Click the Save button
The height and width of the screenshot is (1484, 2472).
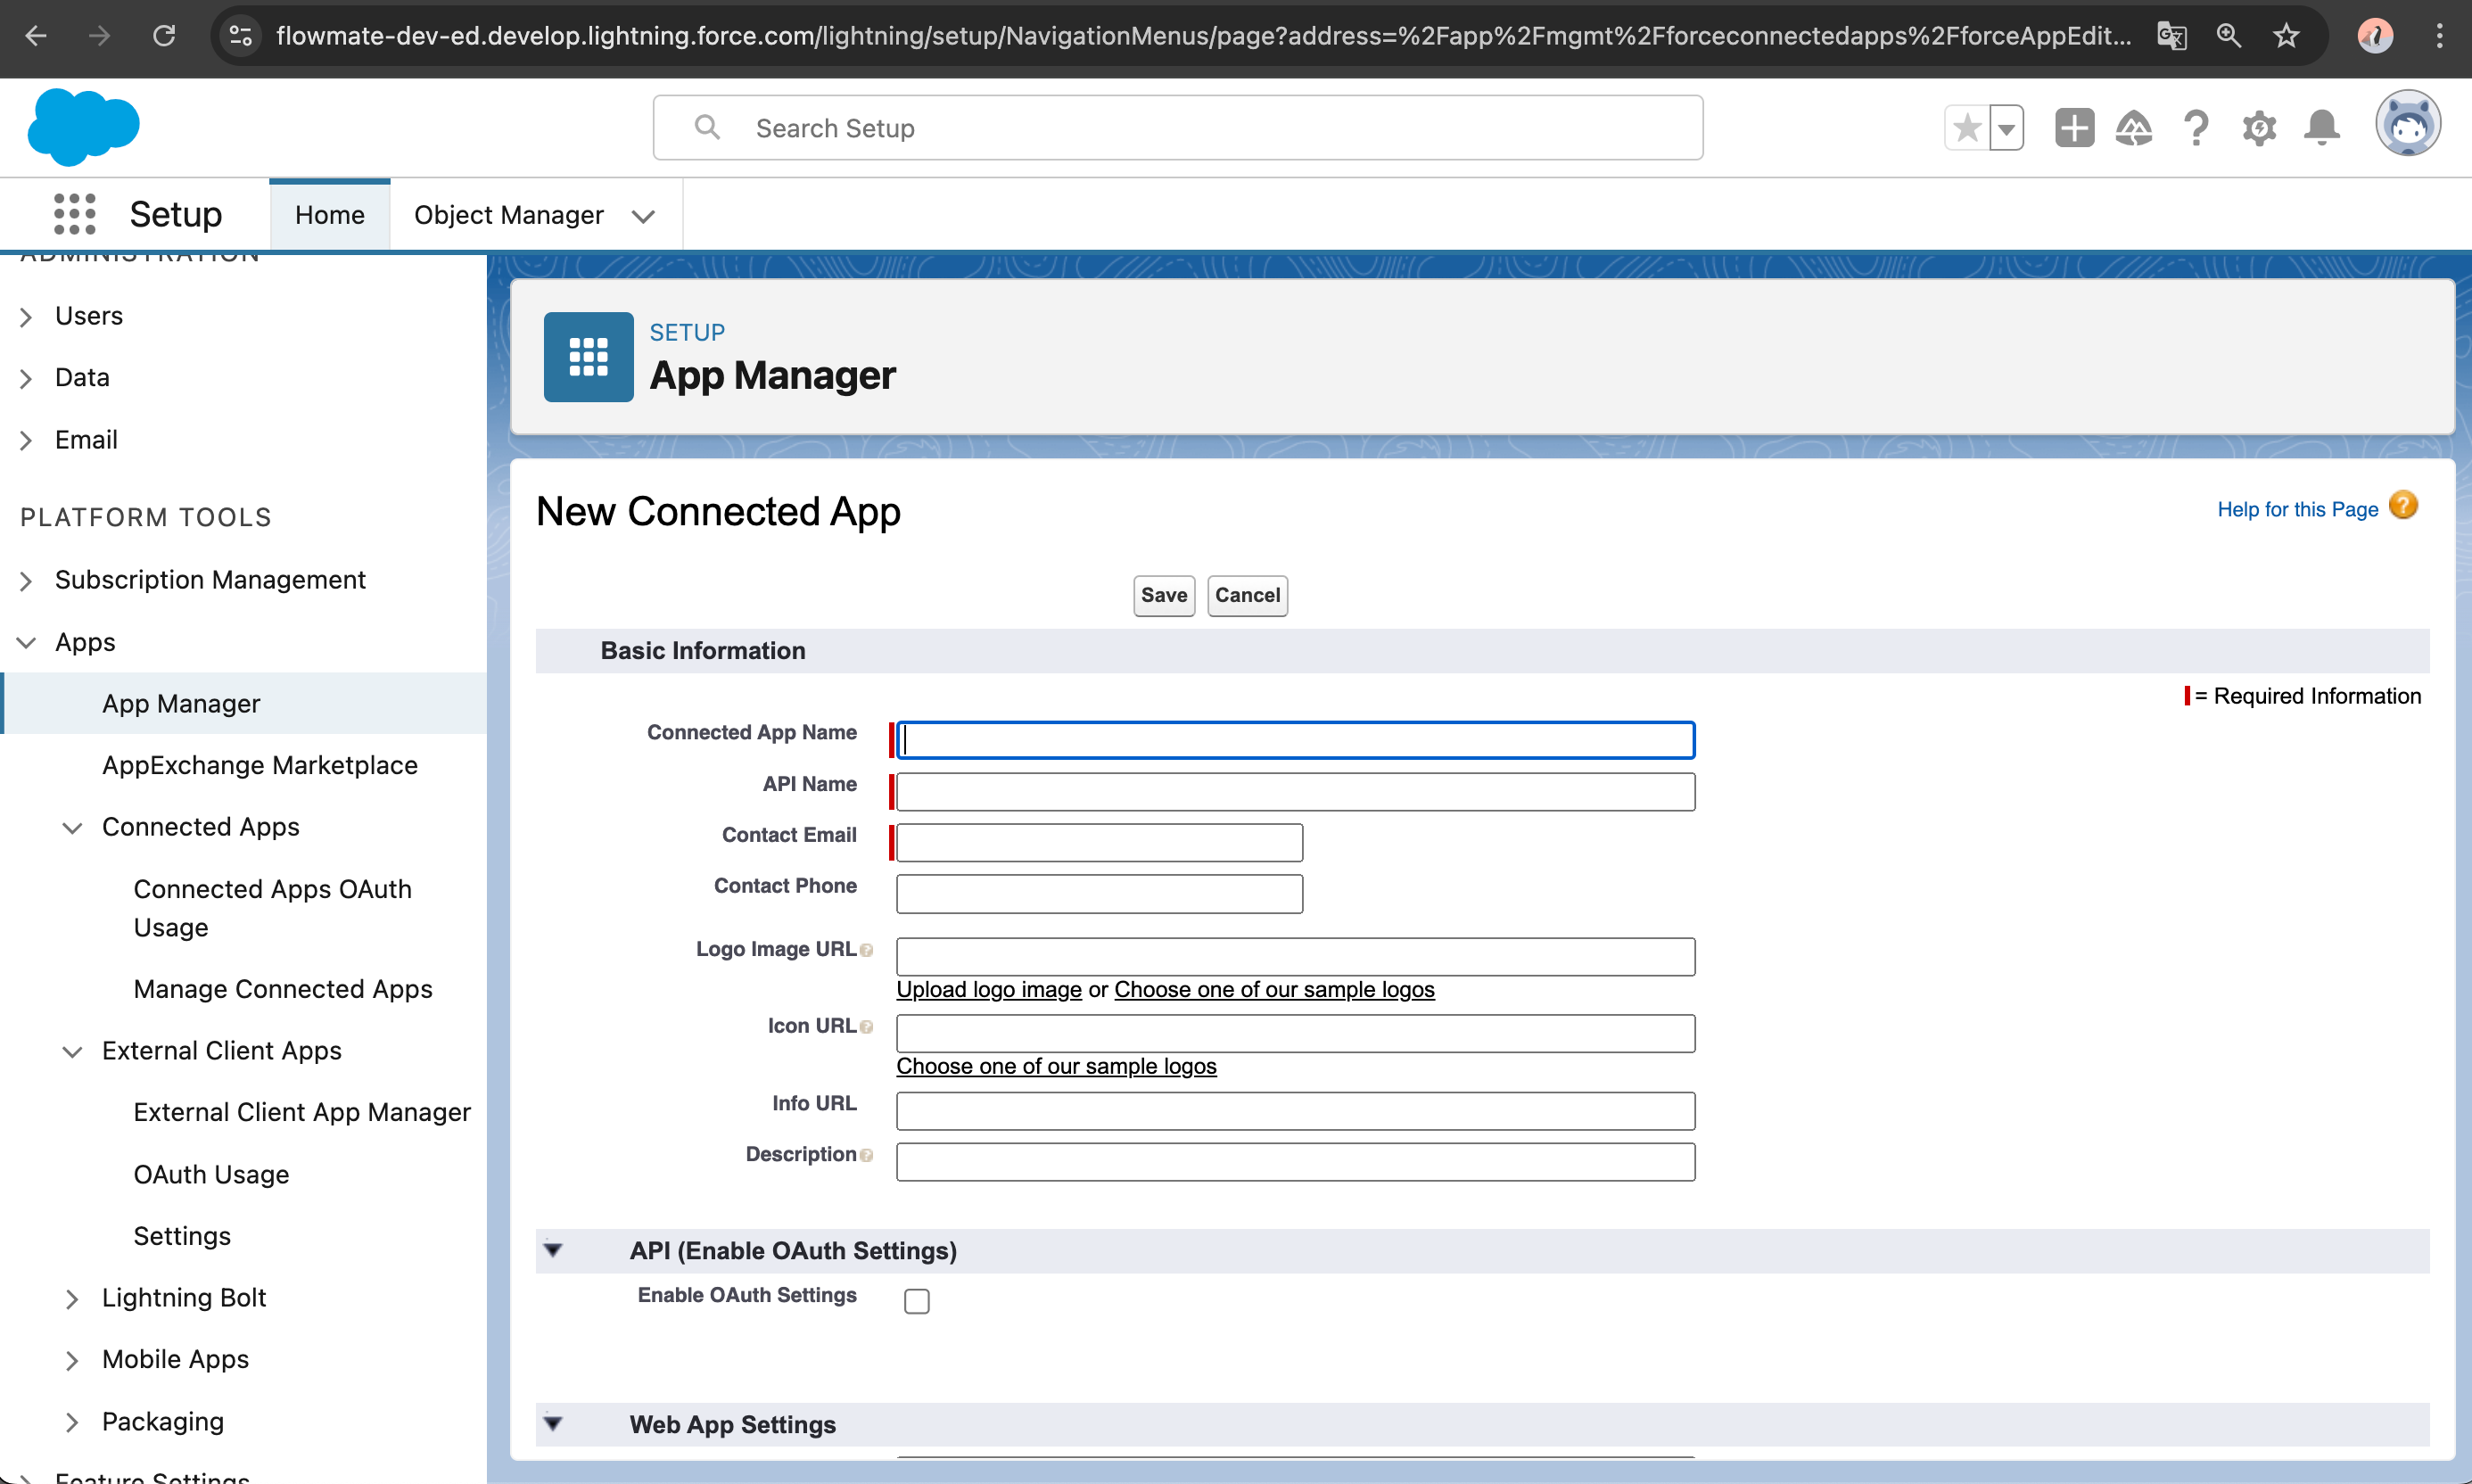pos(1163,595)
